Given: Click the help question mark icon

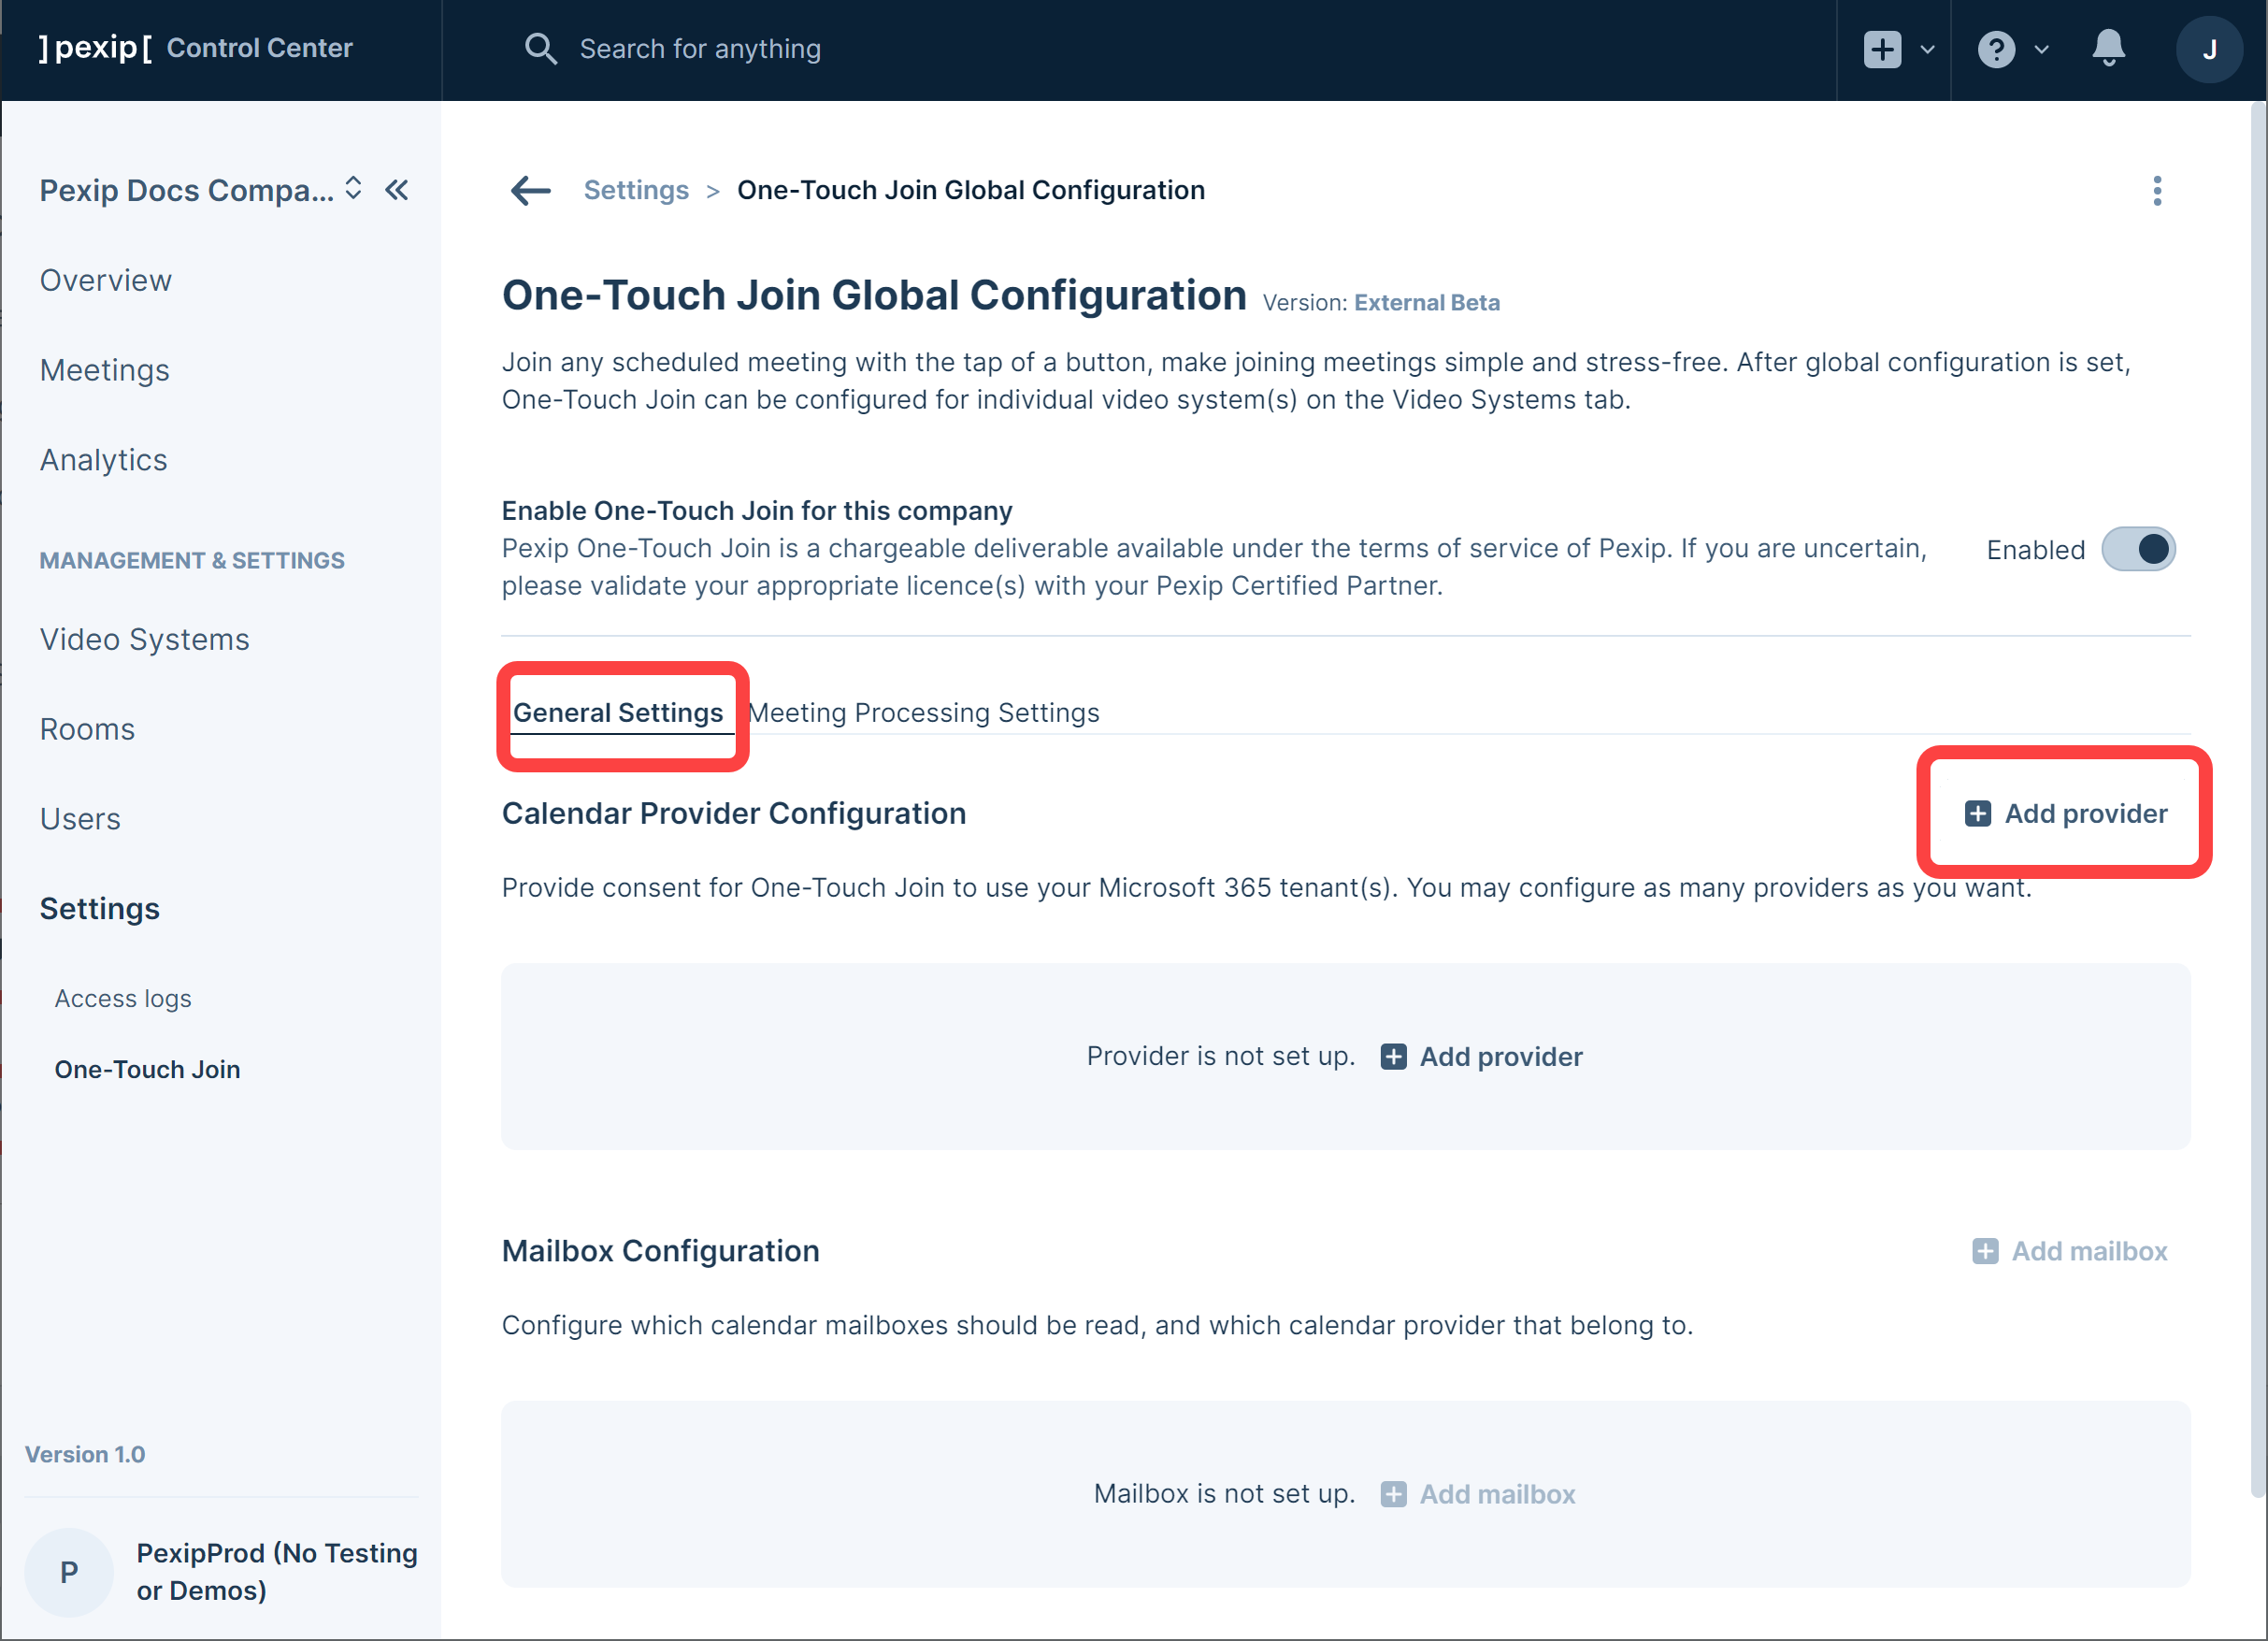Looking at the screenshot, I should pyautogui.click(x=1995, y=49).
